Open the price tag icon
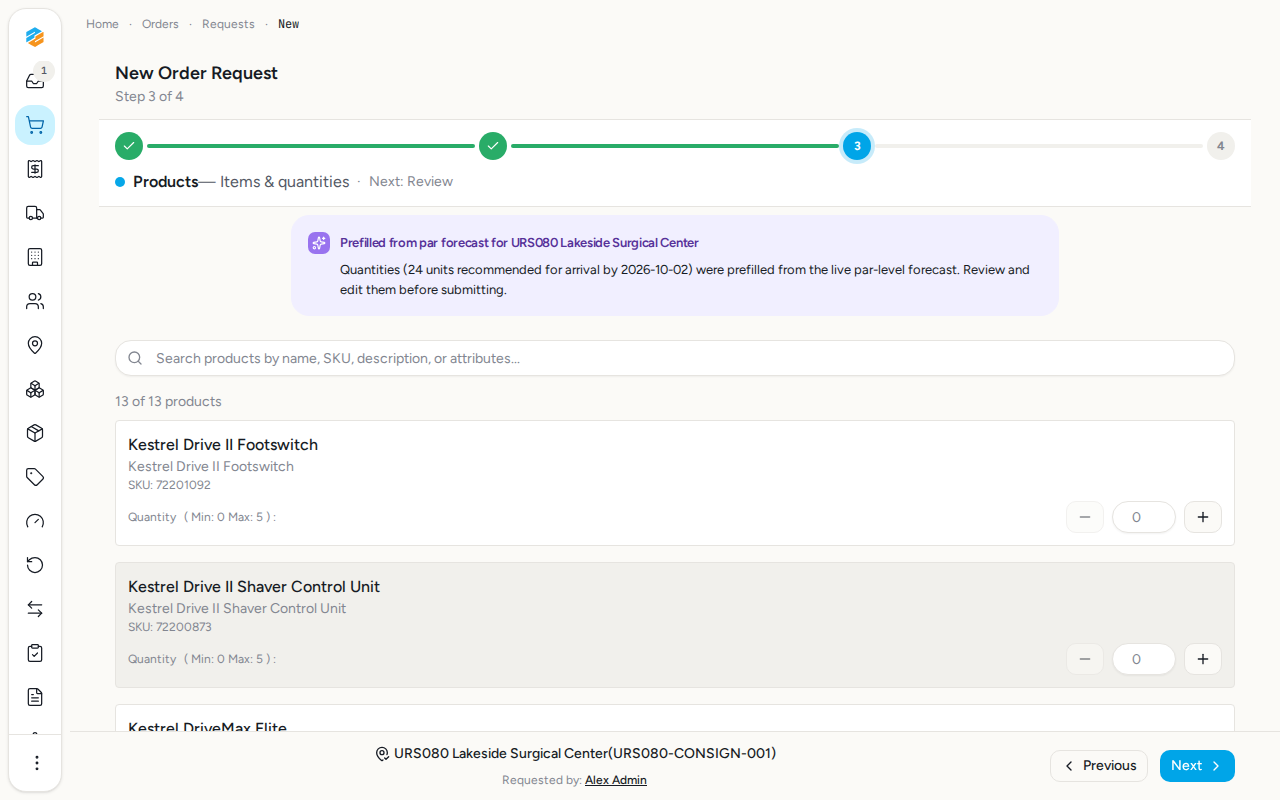1280x800 pixels. (x=35, y=477)
